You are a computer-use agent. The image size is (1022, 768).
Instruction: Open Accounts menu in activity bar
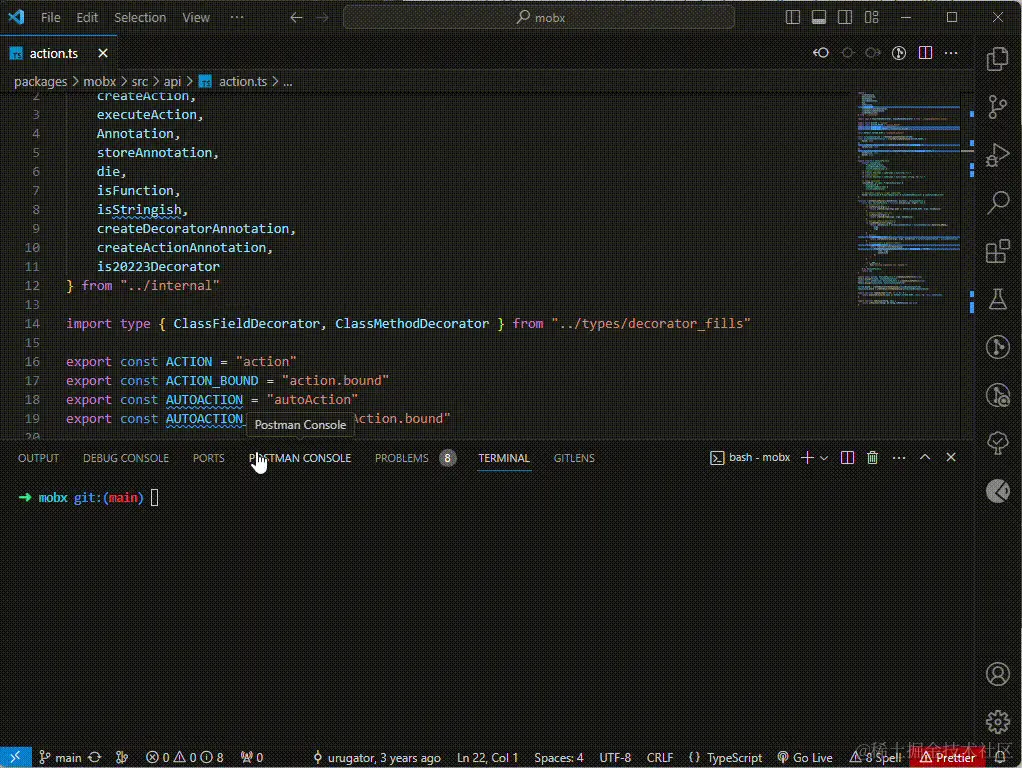point(997,674)
